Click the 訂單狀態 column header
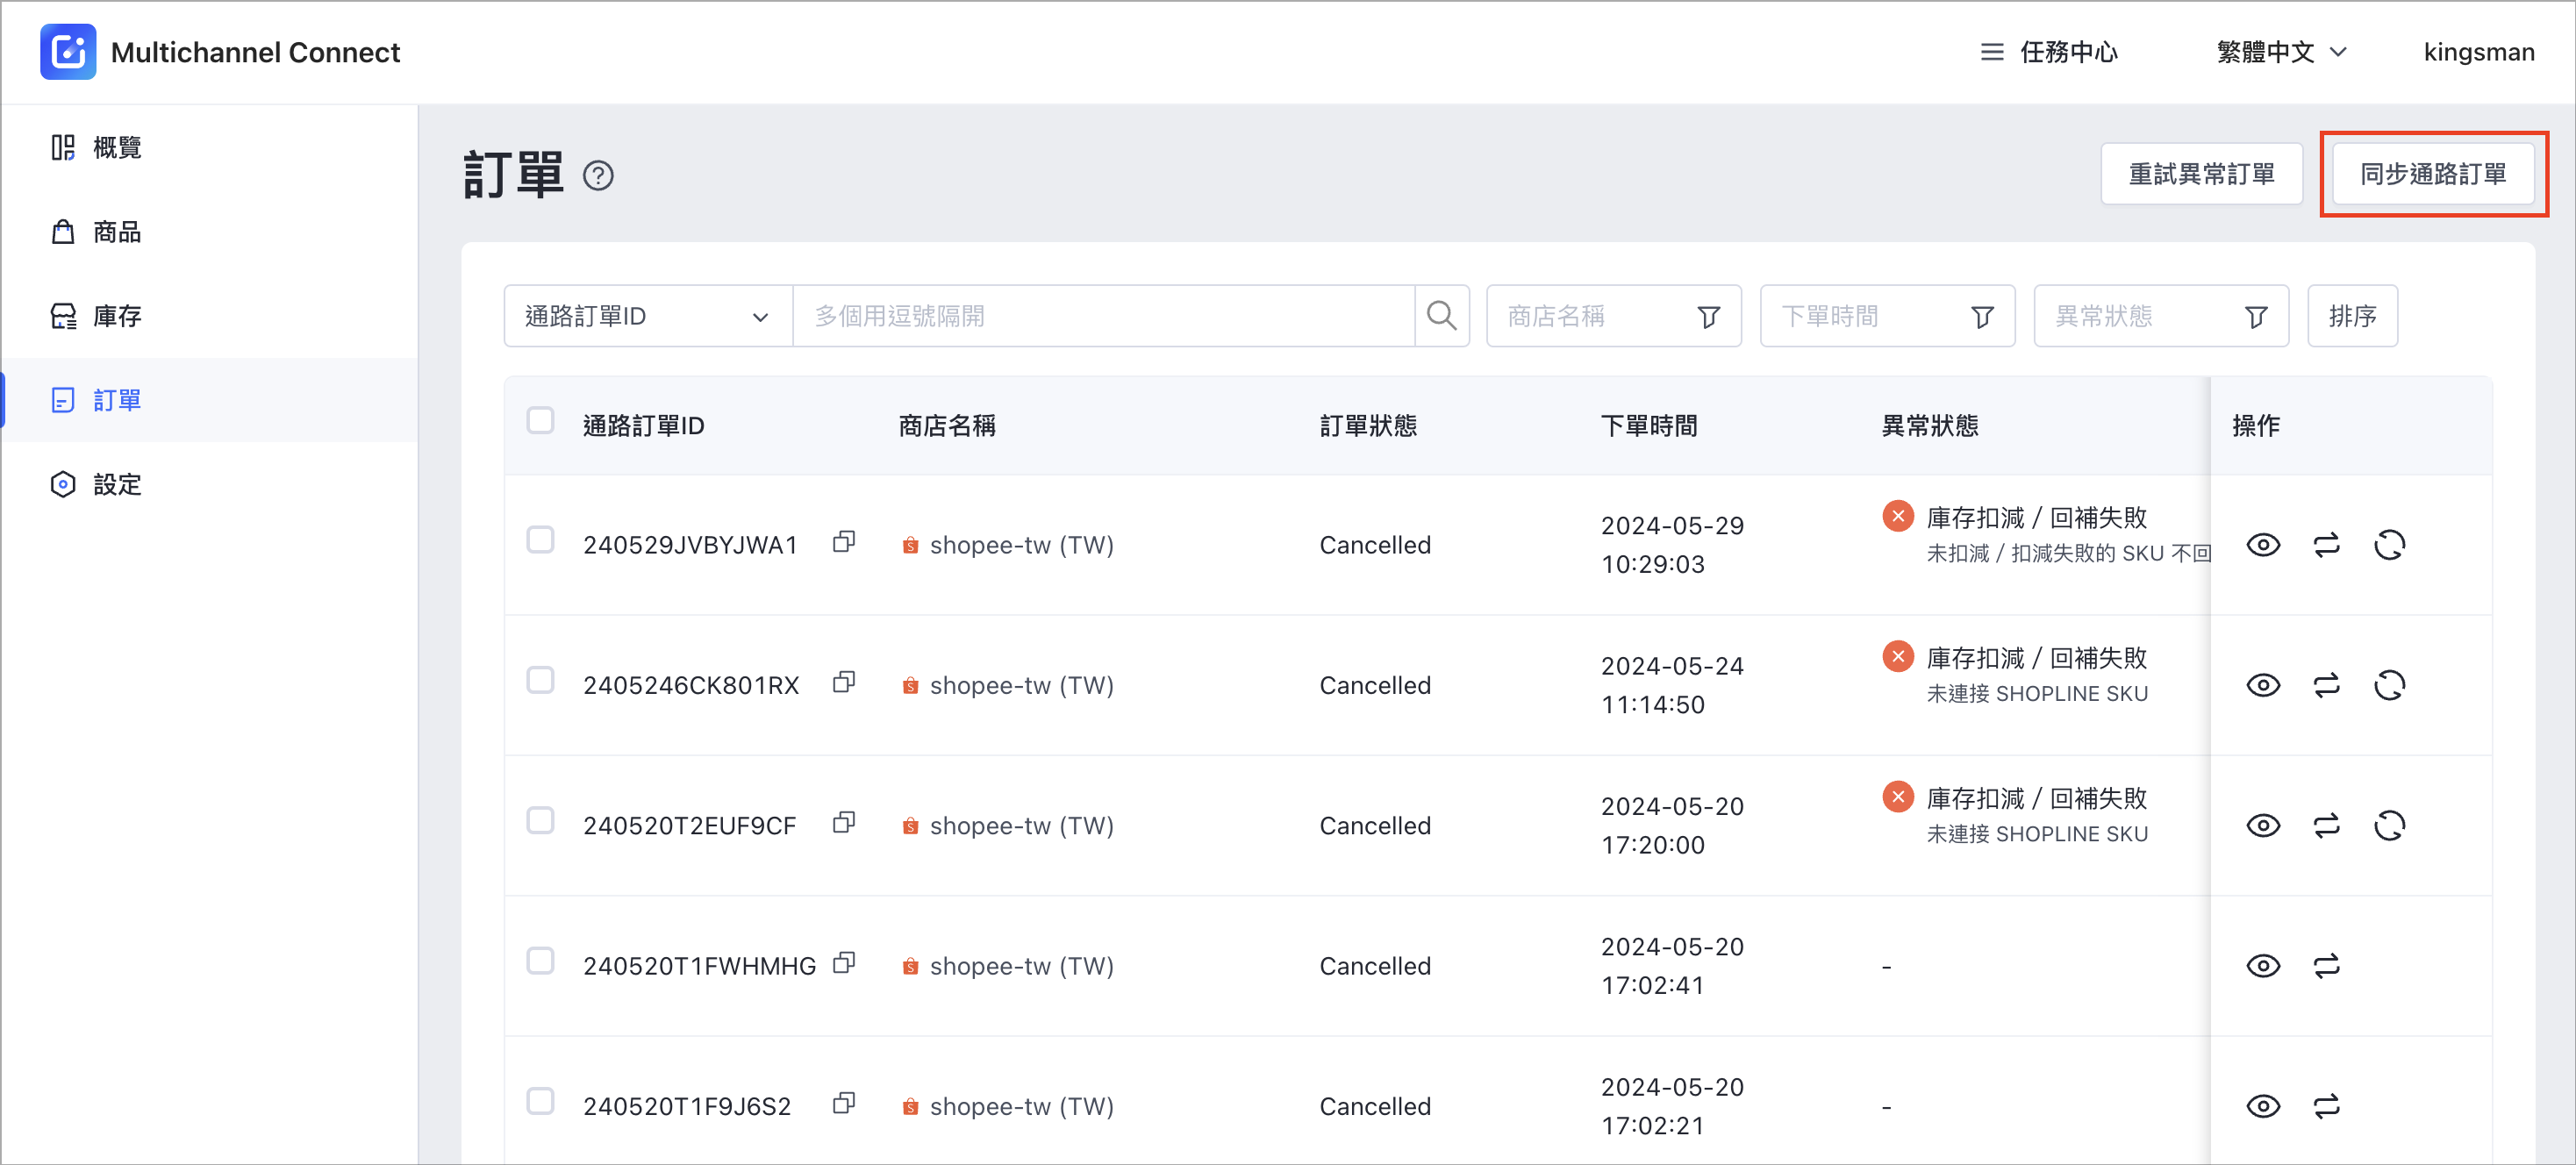Screen dimensions: 2576x1165 click(1368, 426)
